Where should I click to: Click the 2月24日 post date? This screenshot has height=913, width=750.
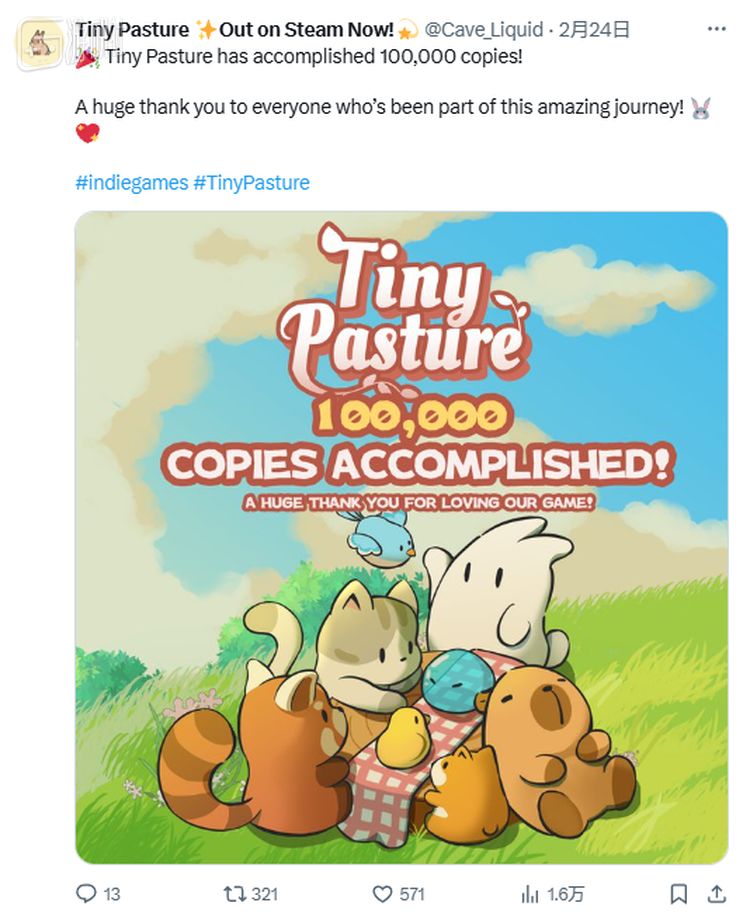tap(594, 31)
